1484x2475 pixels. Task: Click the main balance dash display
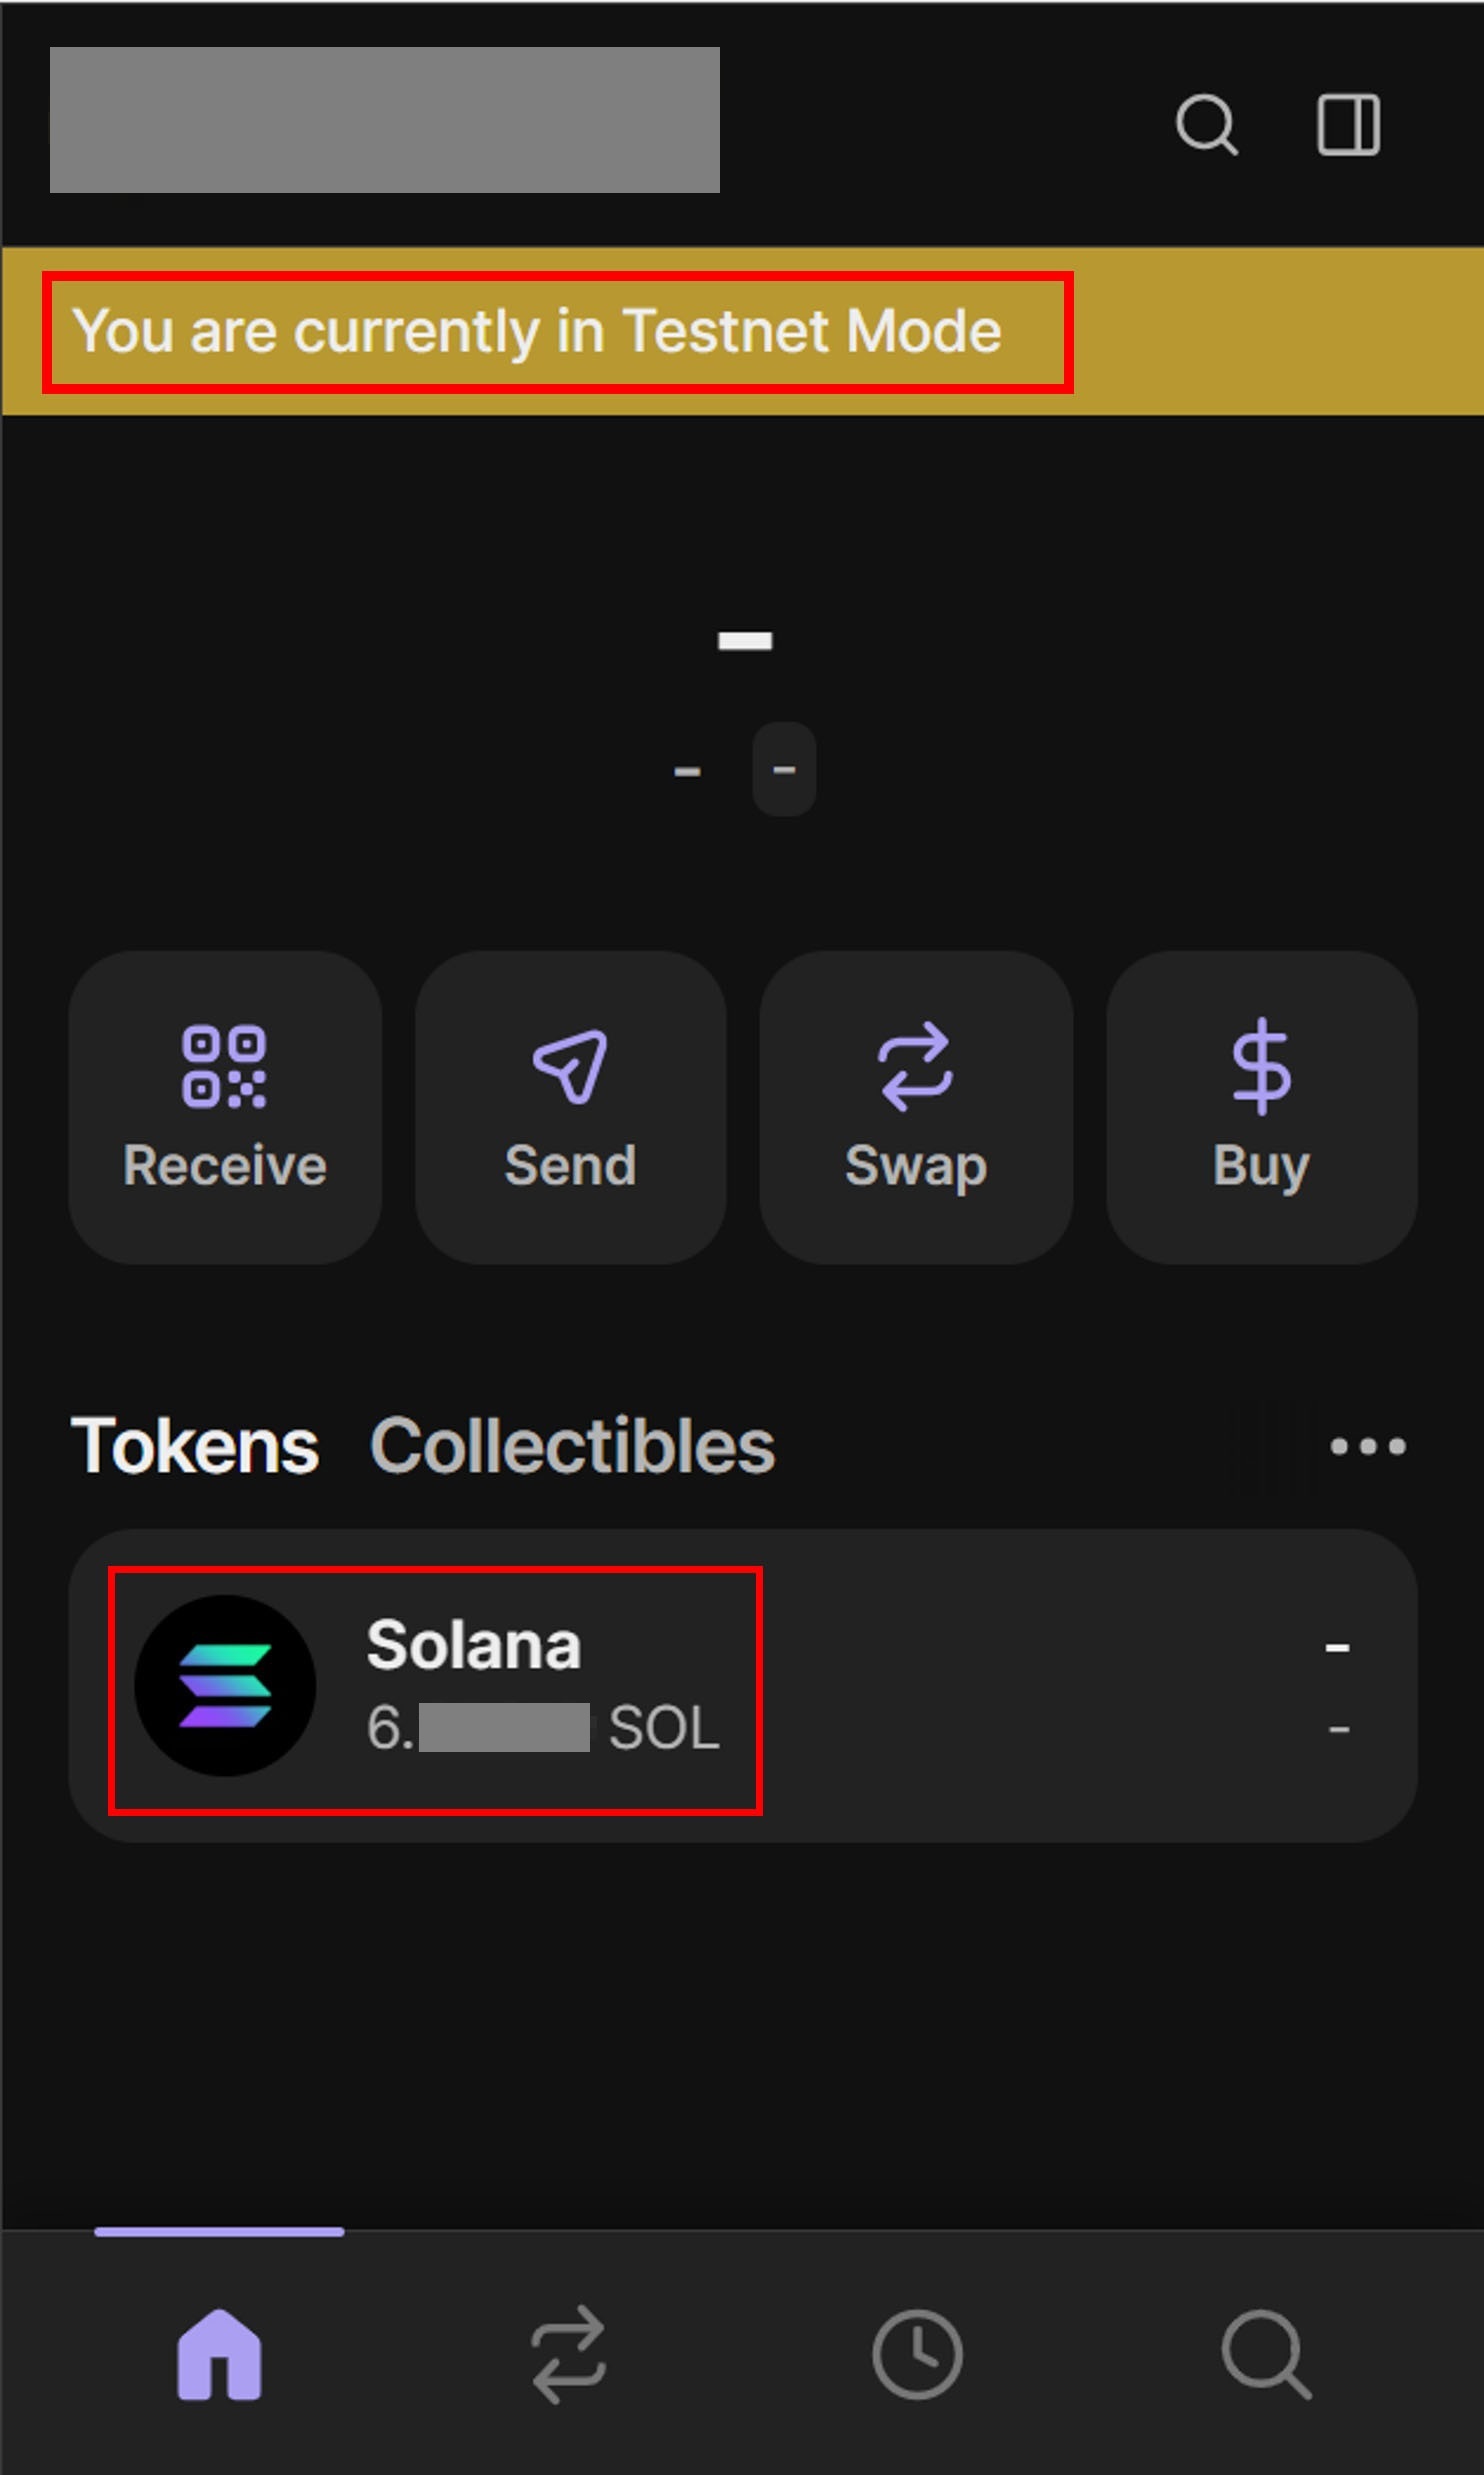tap(744, 641)
